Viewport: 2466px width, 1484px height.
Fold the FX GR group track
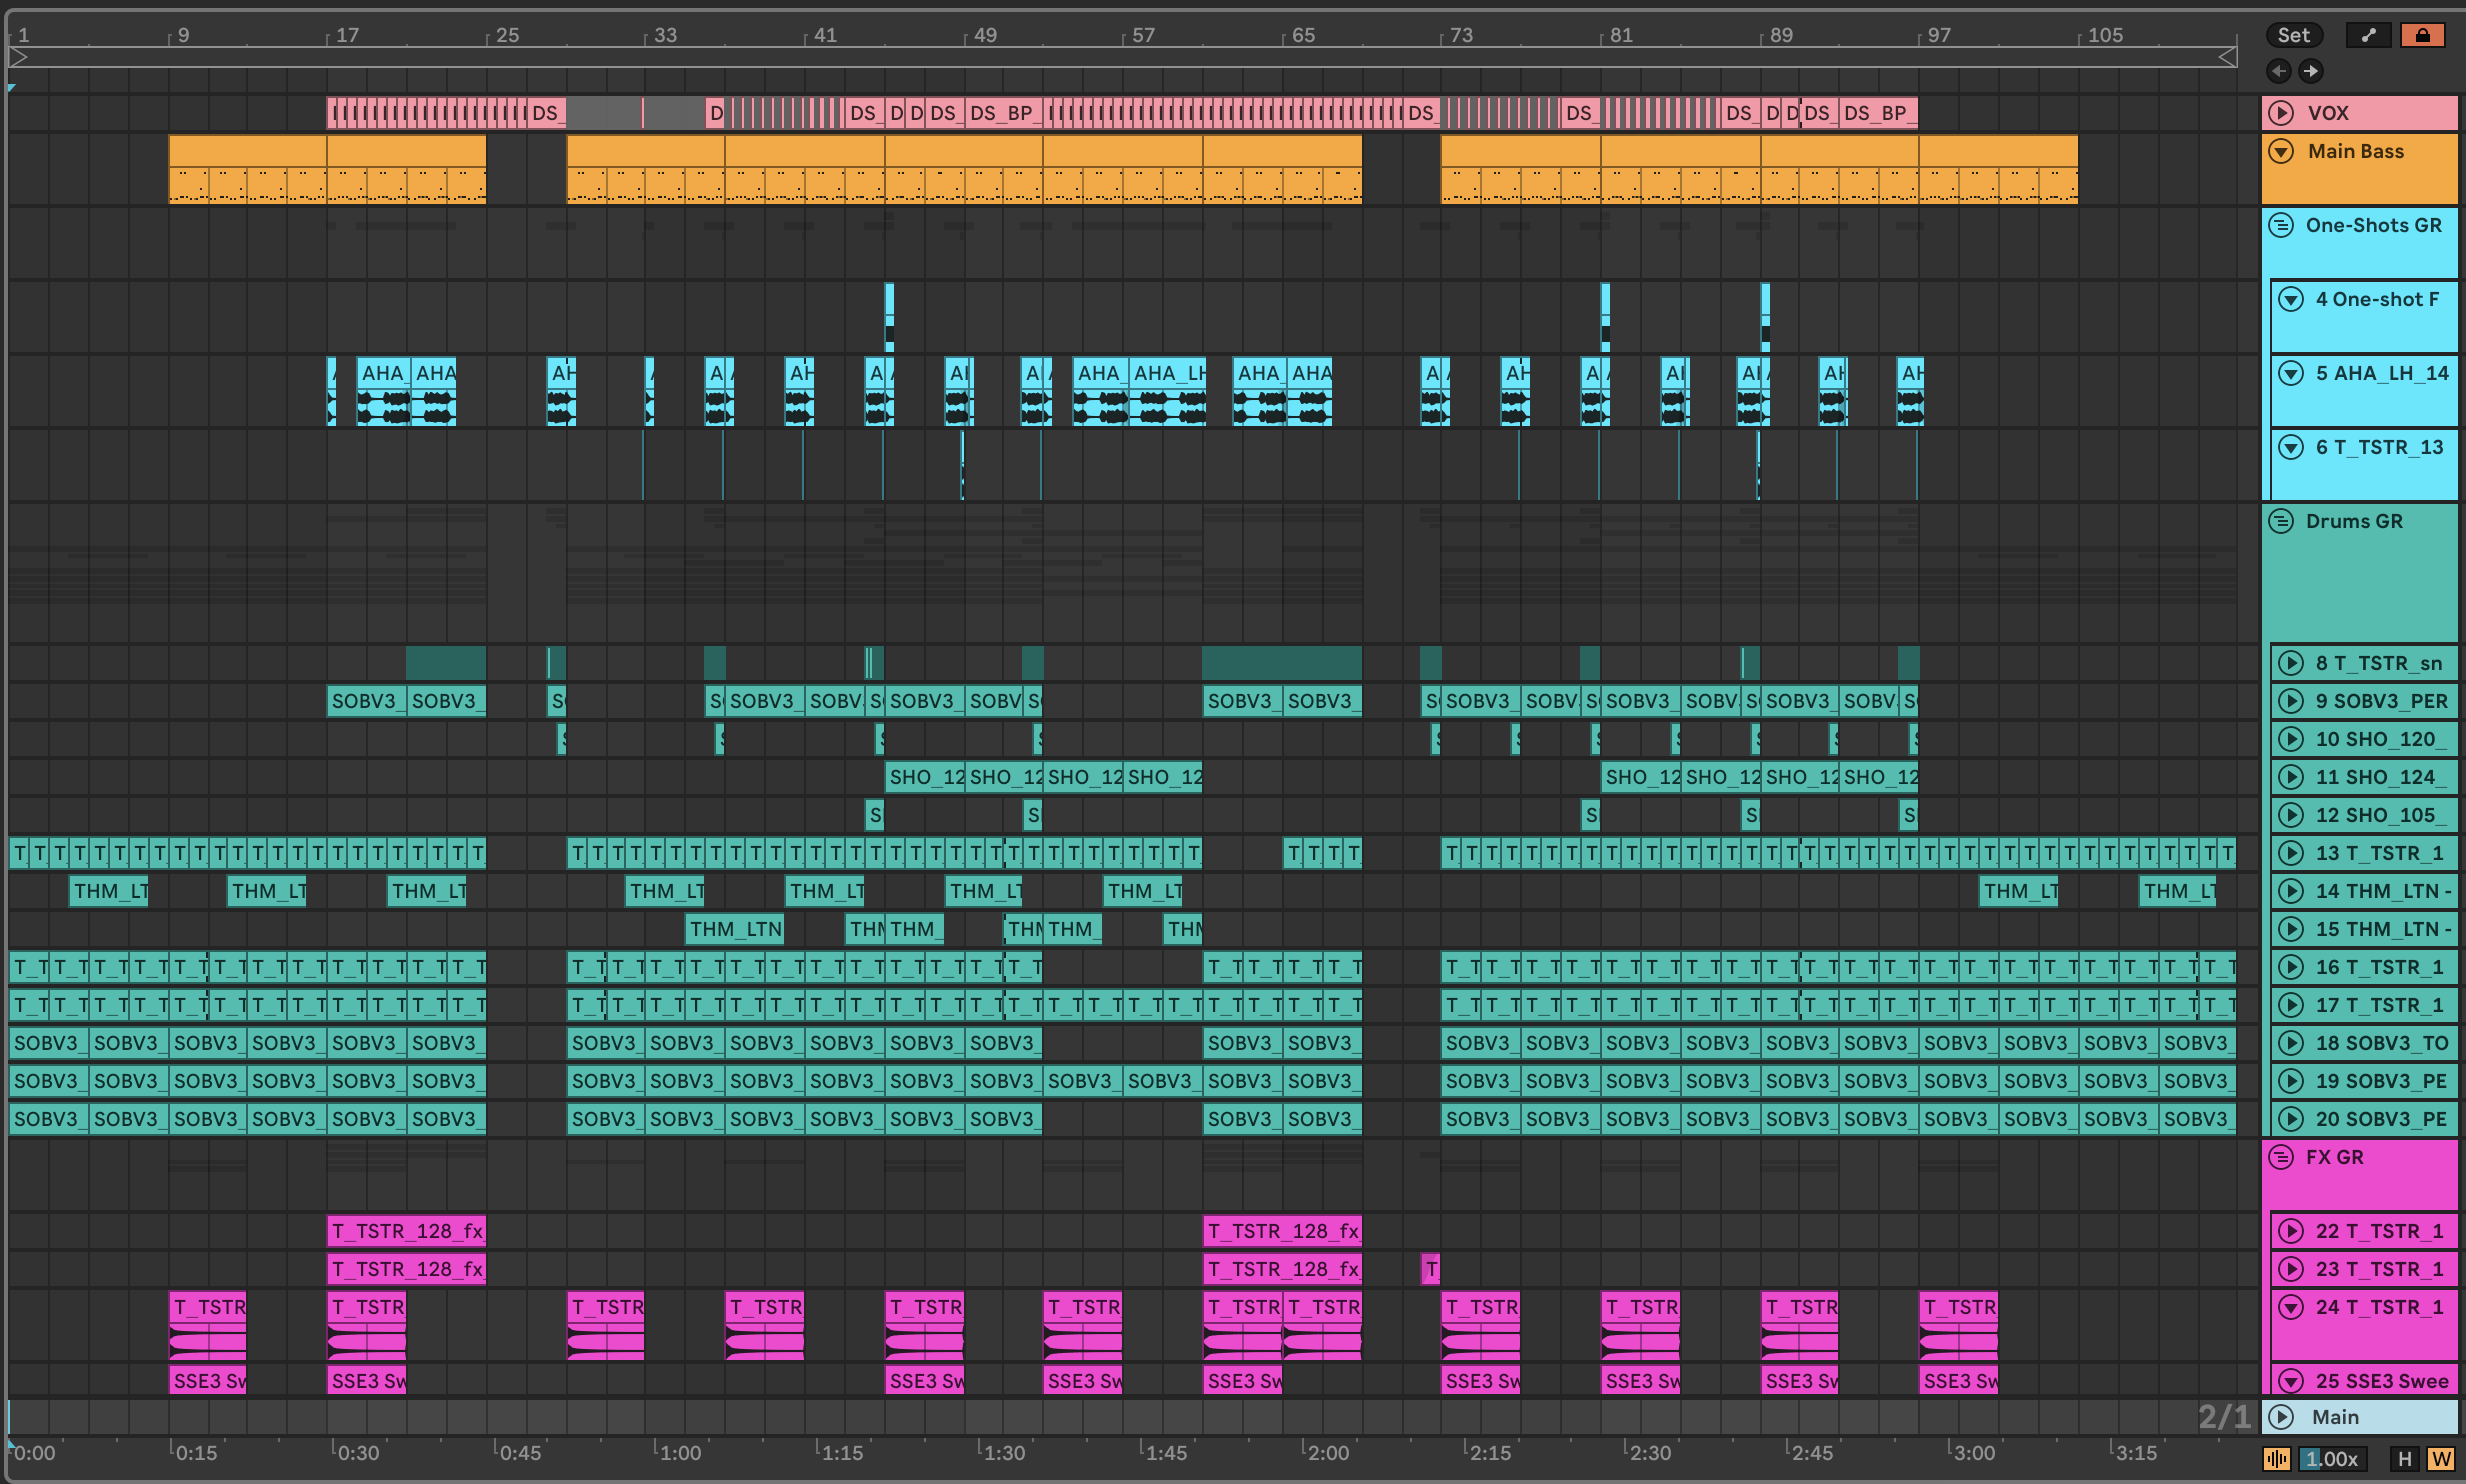[2281, 1158]
